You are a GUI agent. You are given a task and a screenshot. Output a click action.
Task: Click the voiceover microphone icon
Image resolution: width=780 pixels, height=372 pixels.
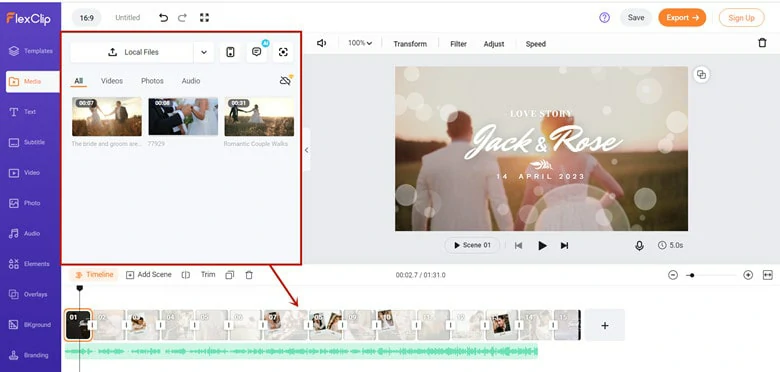point(639,246)
